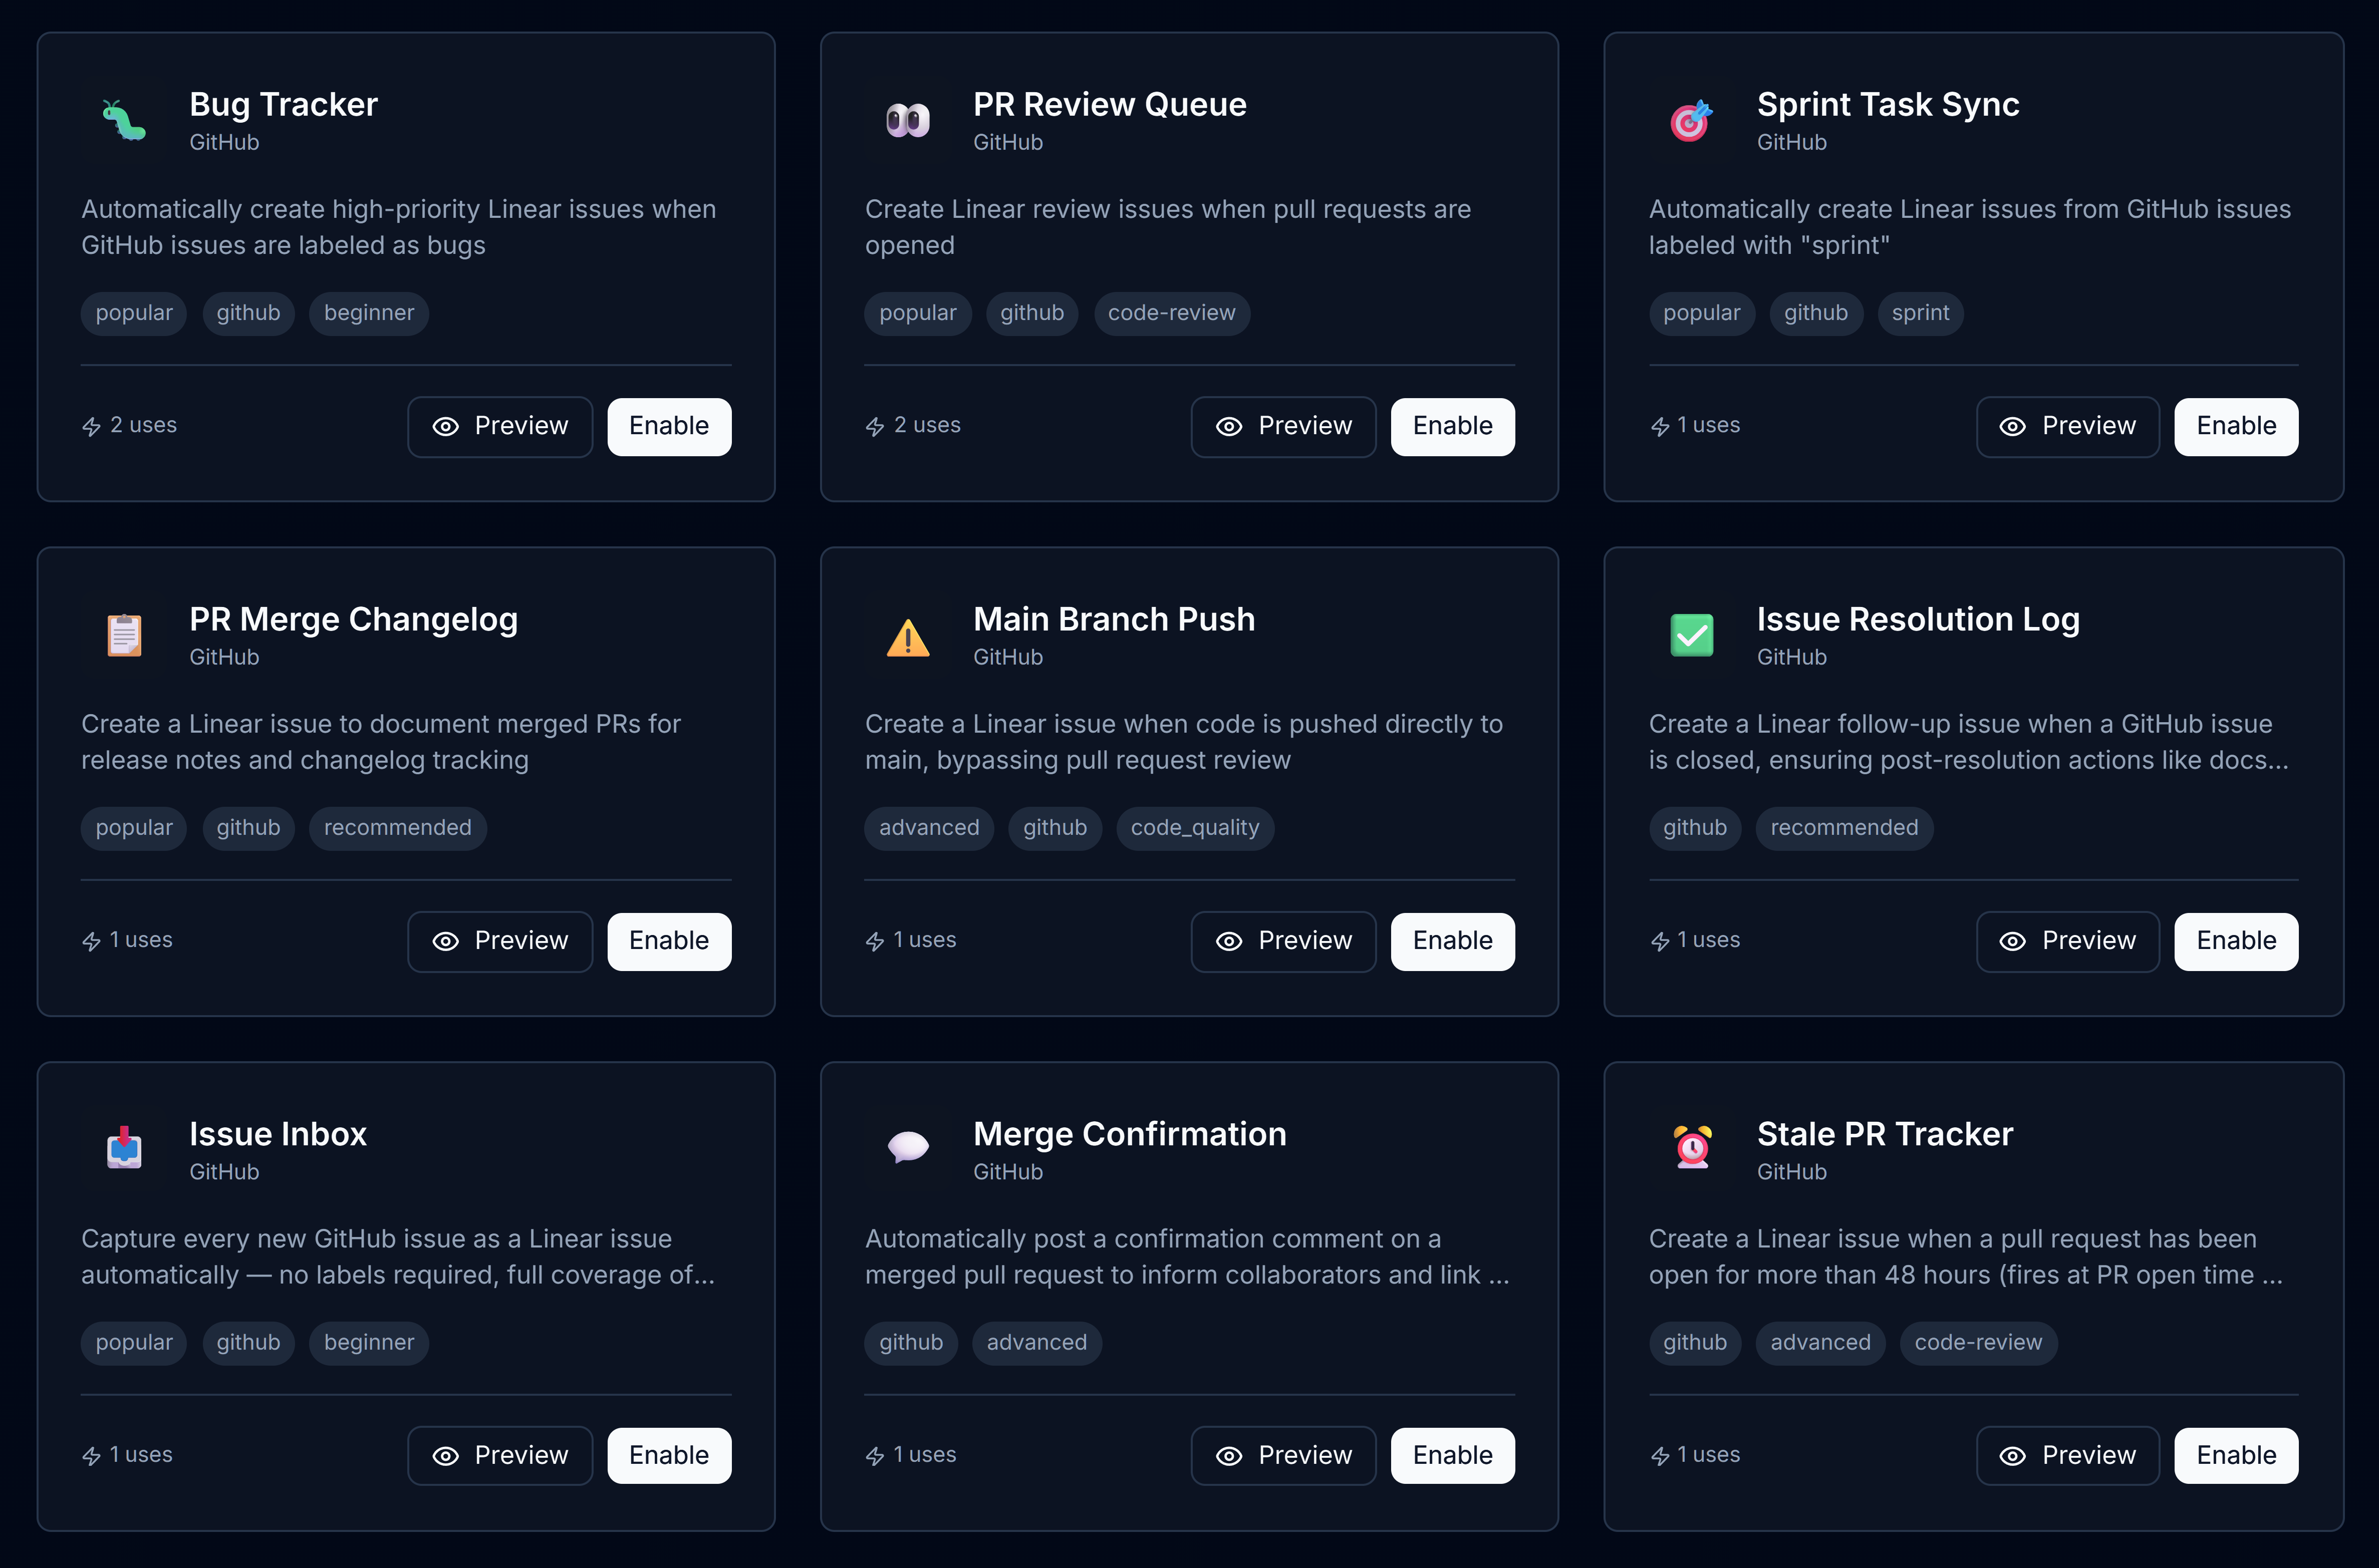Preview the Issue Inbox template
Screen dimensions: 2379x1568
[499, 1455]
